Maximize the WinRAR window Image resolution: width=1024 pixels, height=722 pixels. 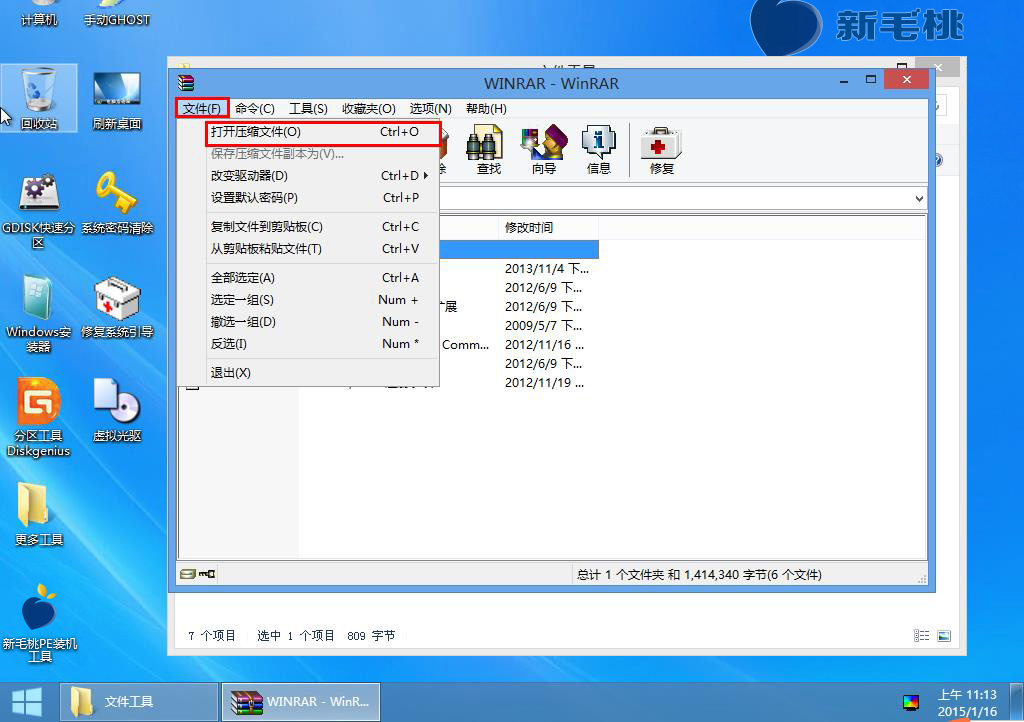click(871, 80)
